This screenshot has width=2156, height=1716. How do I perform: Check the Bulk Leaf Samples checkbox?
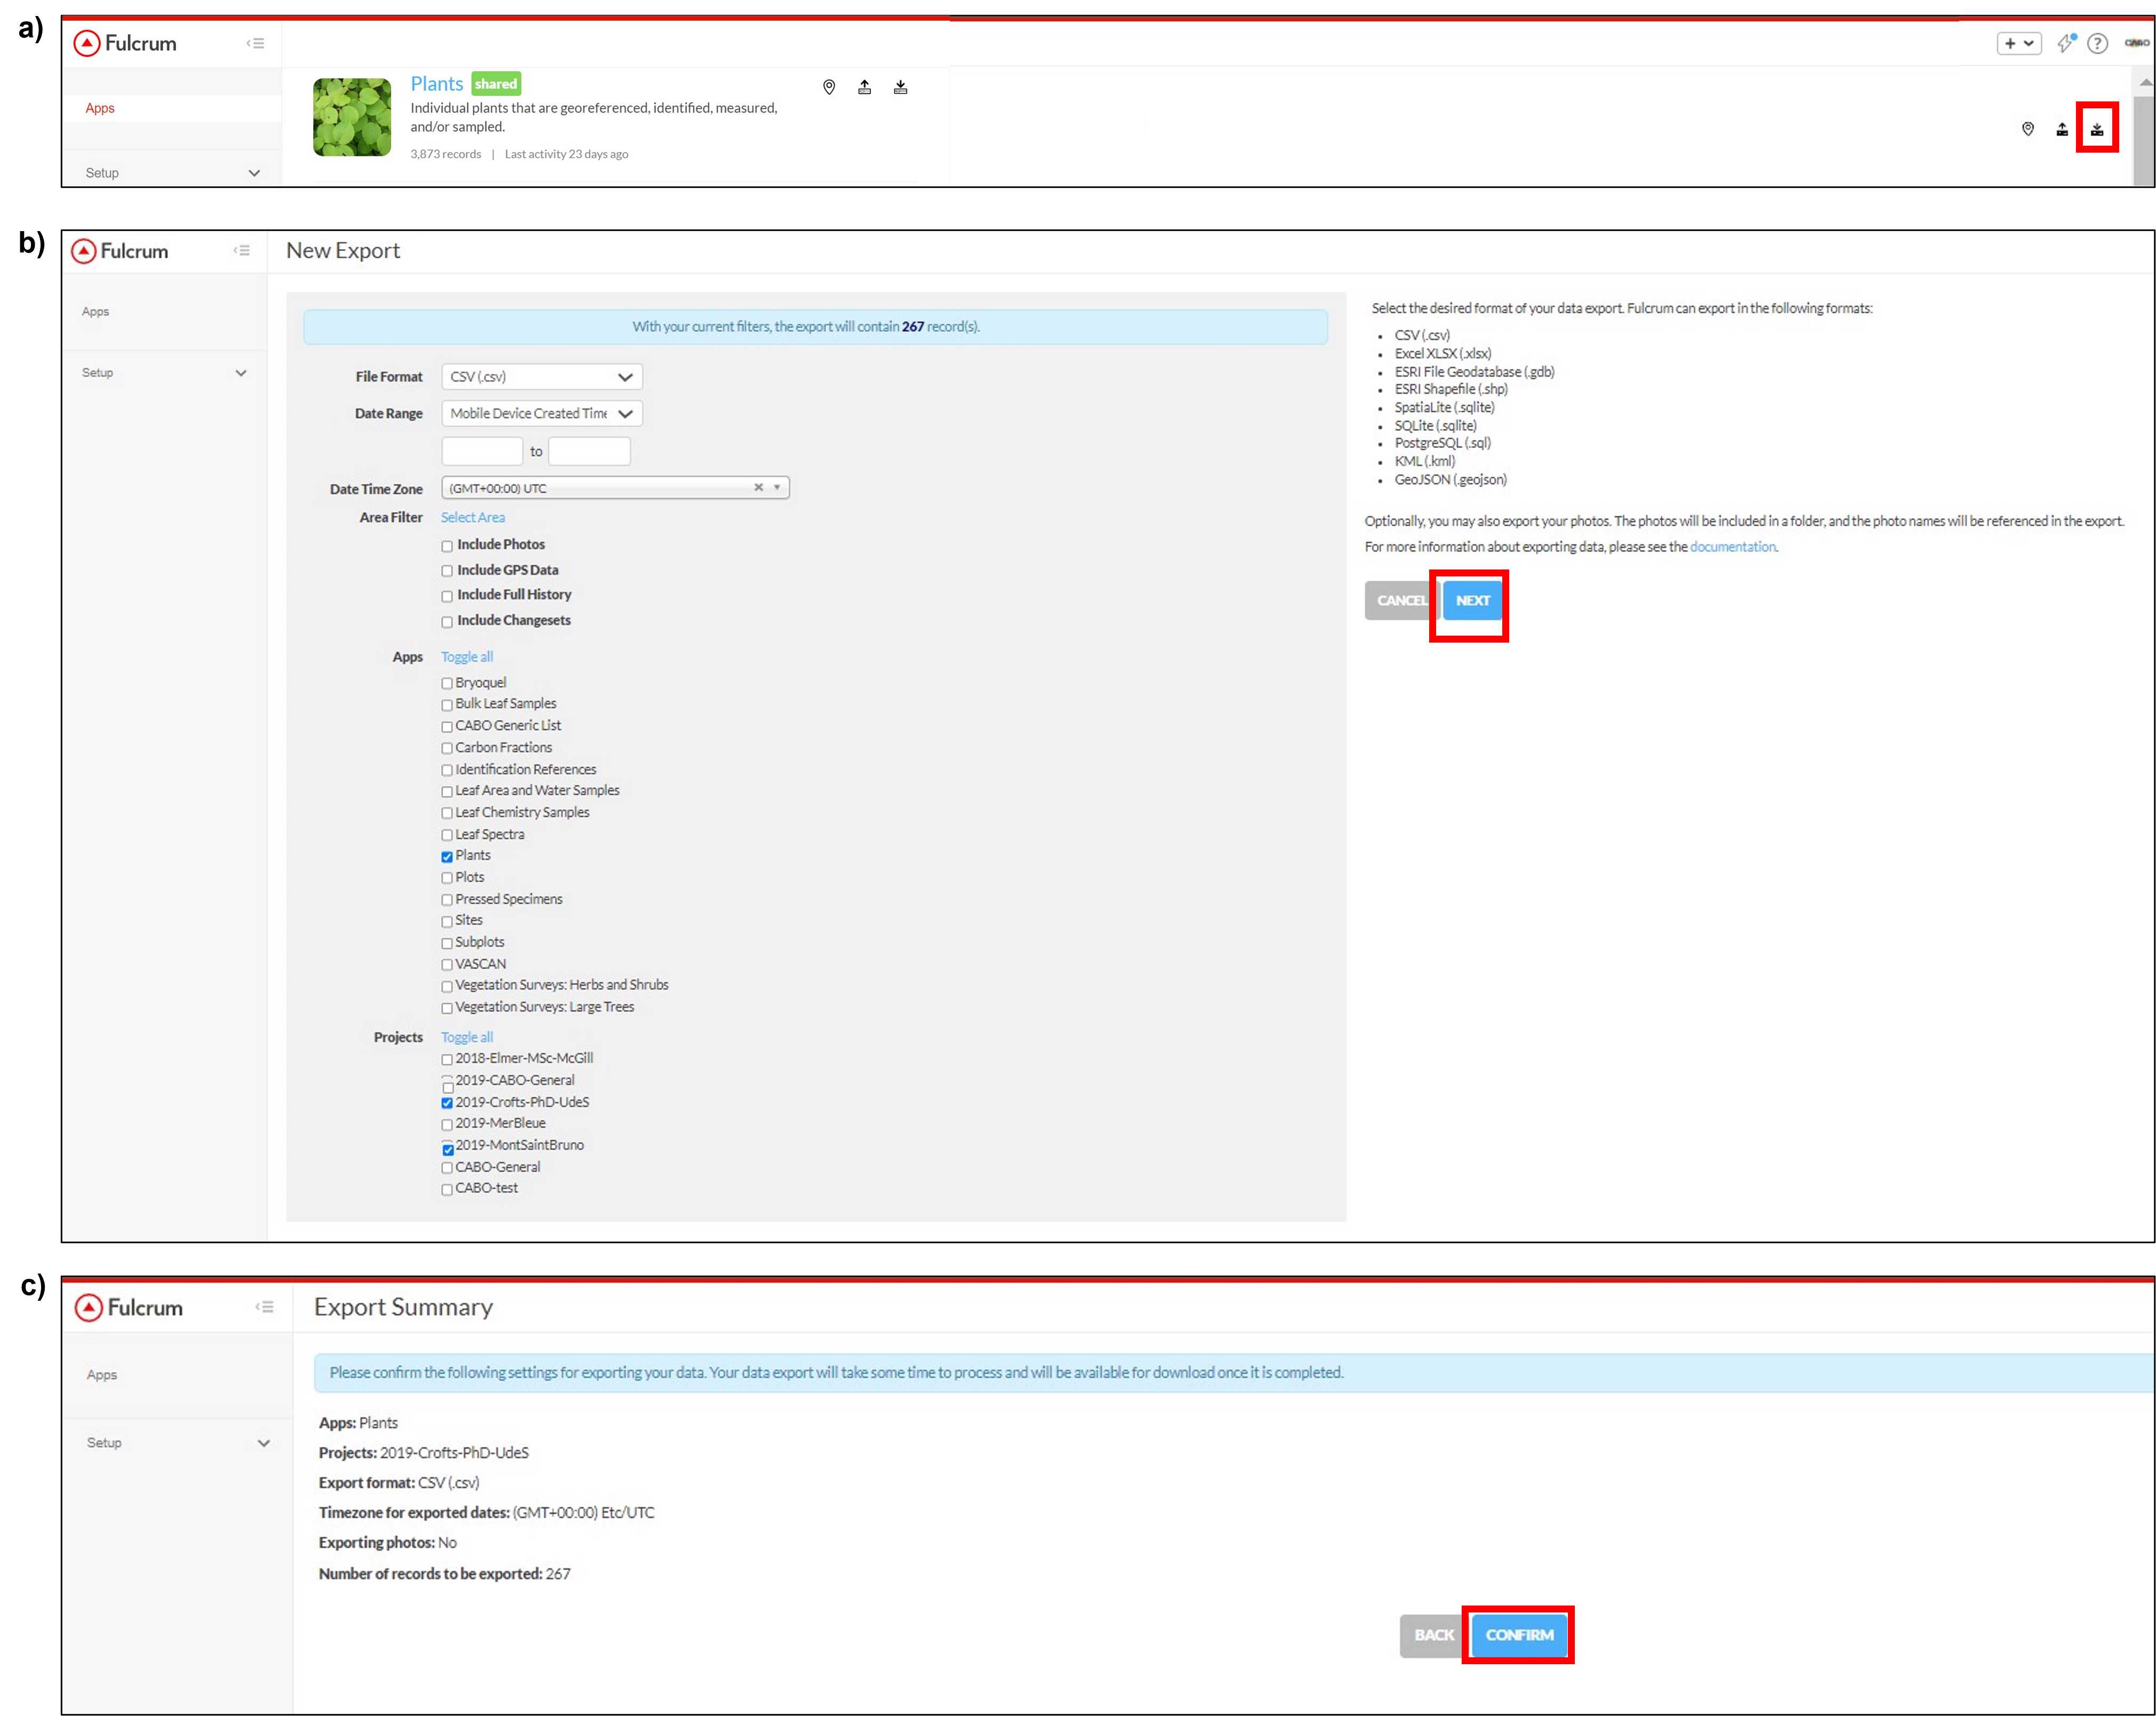(x=447, y=705)
